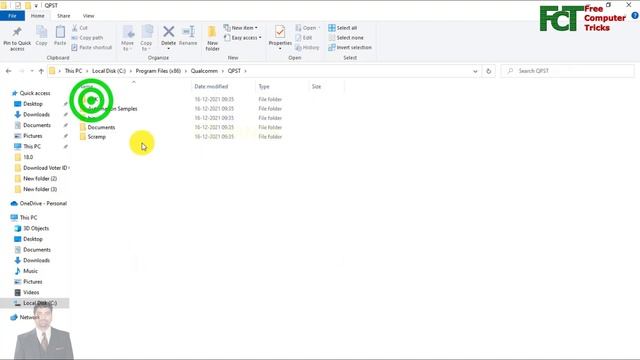The image size is (640, 360).
Task: Click Pin to Quick access icon
Action: coord(17,38)
